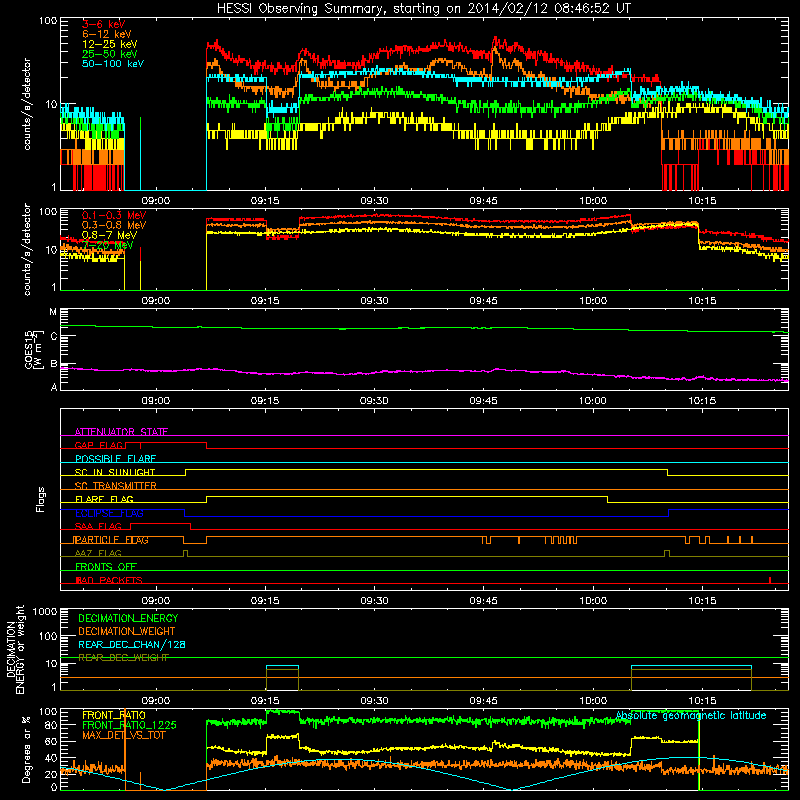Click counts/s/detector axis title of MeV panel
The image size is (800, 800).
tap(27, 249)
